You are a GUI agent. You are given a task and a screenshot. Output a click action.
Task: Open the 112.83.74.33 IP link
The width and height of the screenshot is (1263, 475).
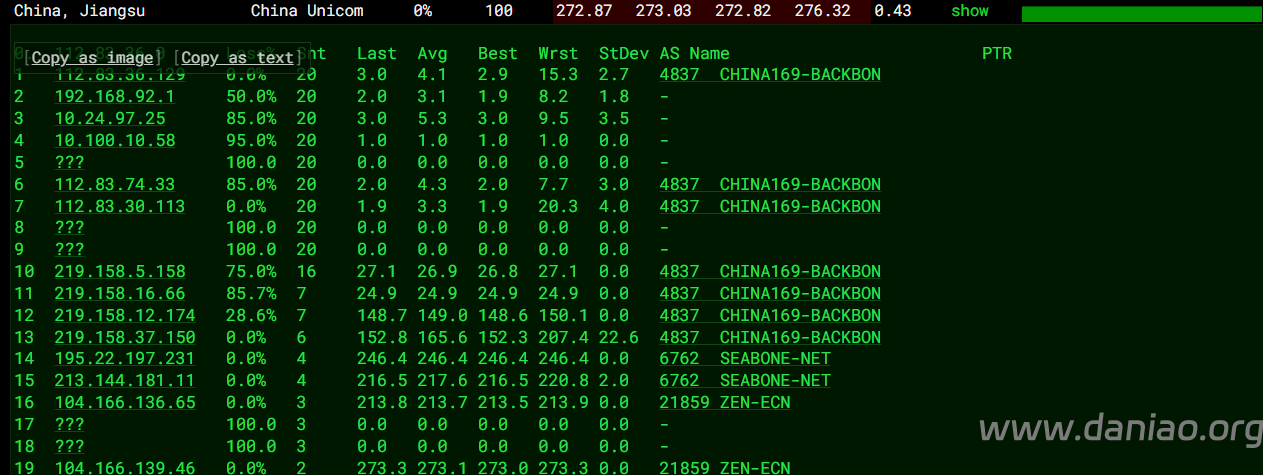114,185
